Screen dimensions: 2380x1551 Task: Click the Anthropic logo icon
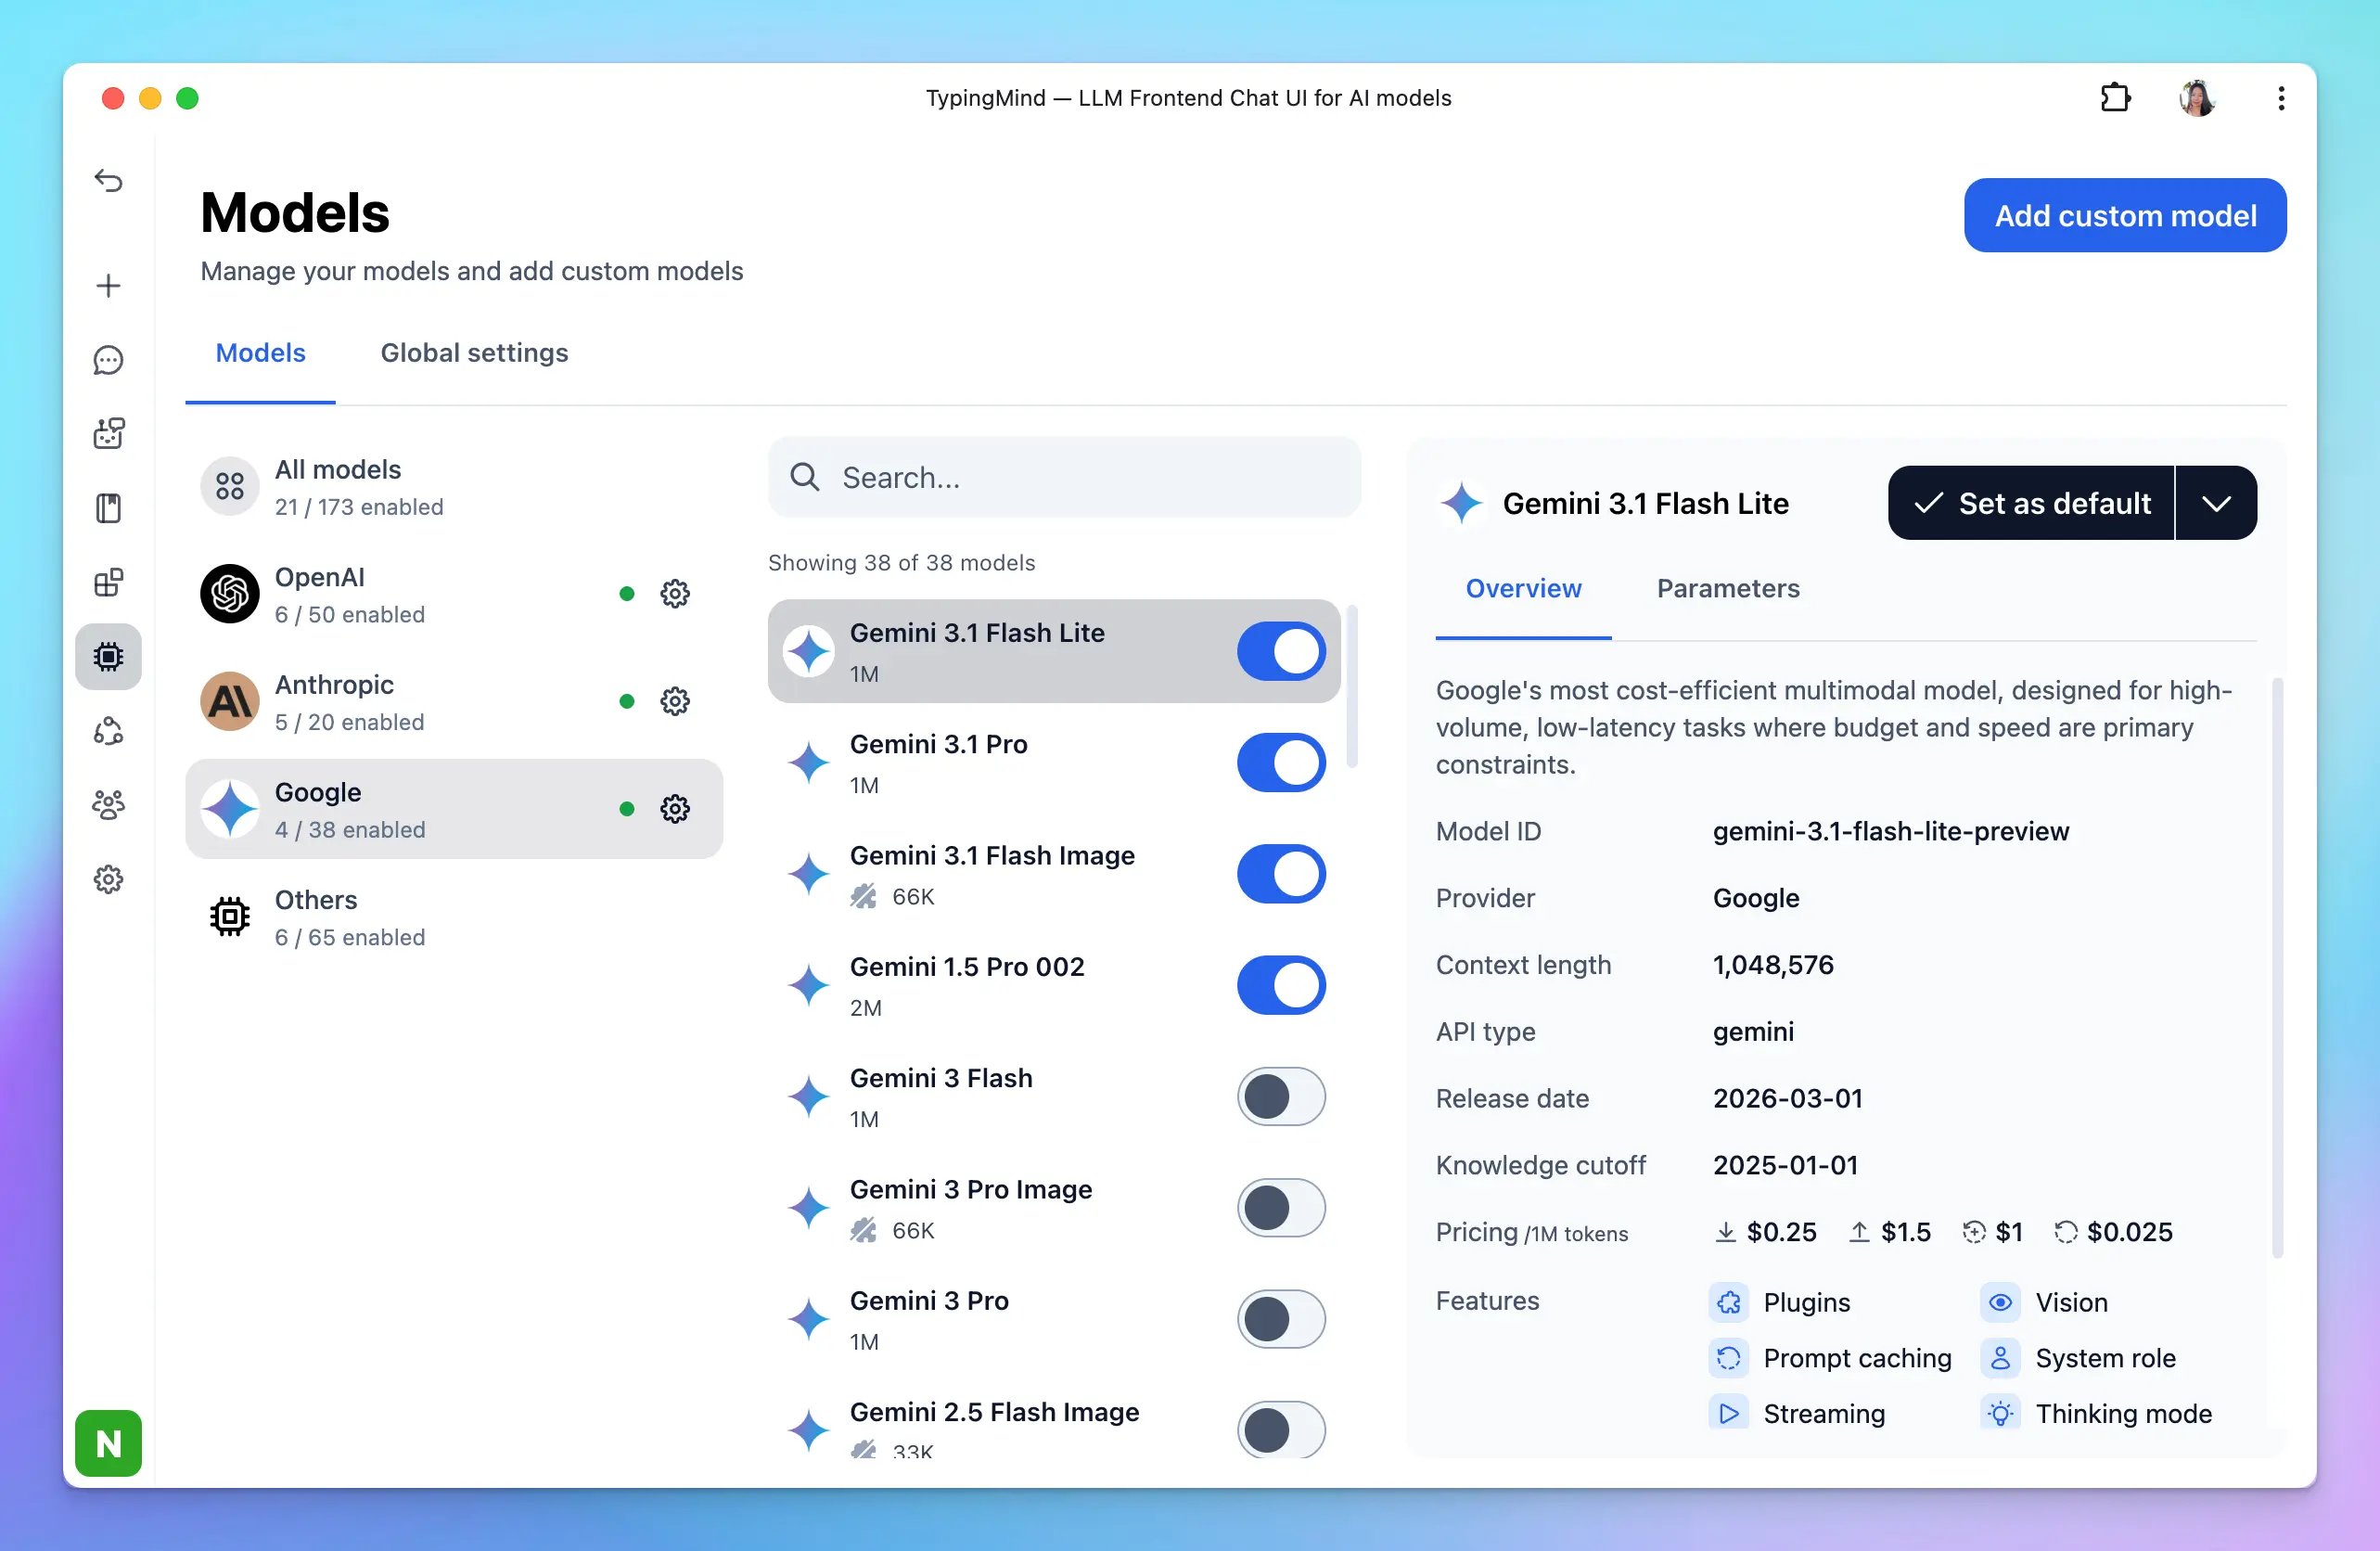click(x=230, y=701)
